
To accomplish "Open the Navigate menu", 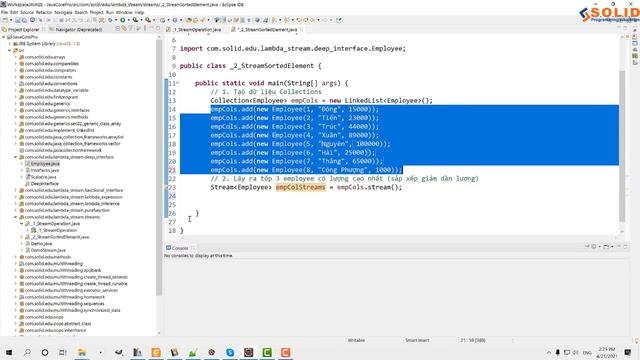I will [63, 12].
